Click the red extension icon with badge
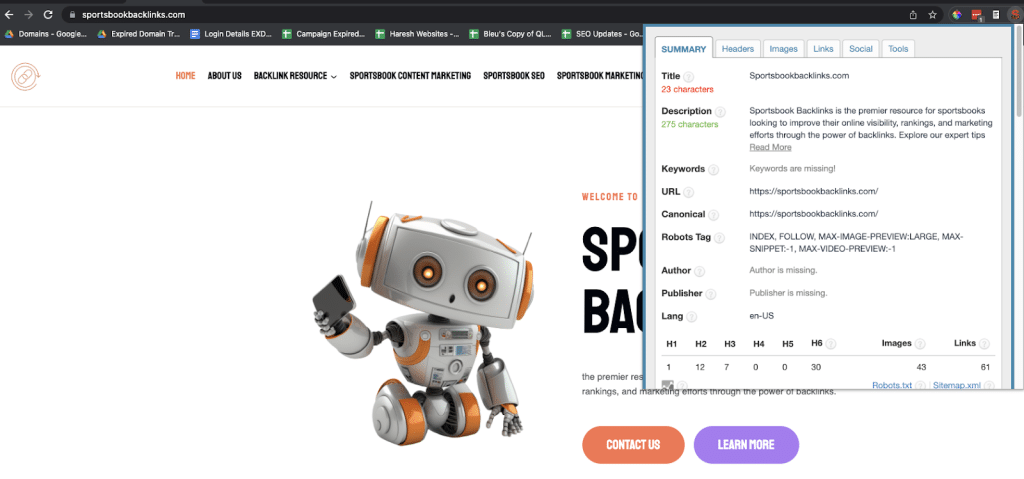This screenshot has height=479, width=1024. [x=979, y=15]
